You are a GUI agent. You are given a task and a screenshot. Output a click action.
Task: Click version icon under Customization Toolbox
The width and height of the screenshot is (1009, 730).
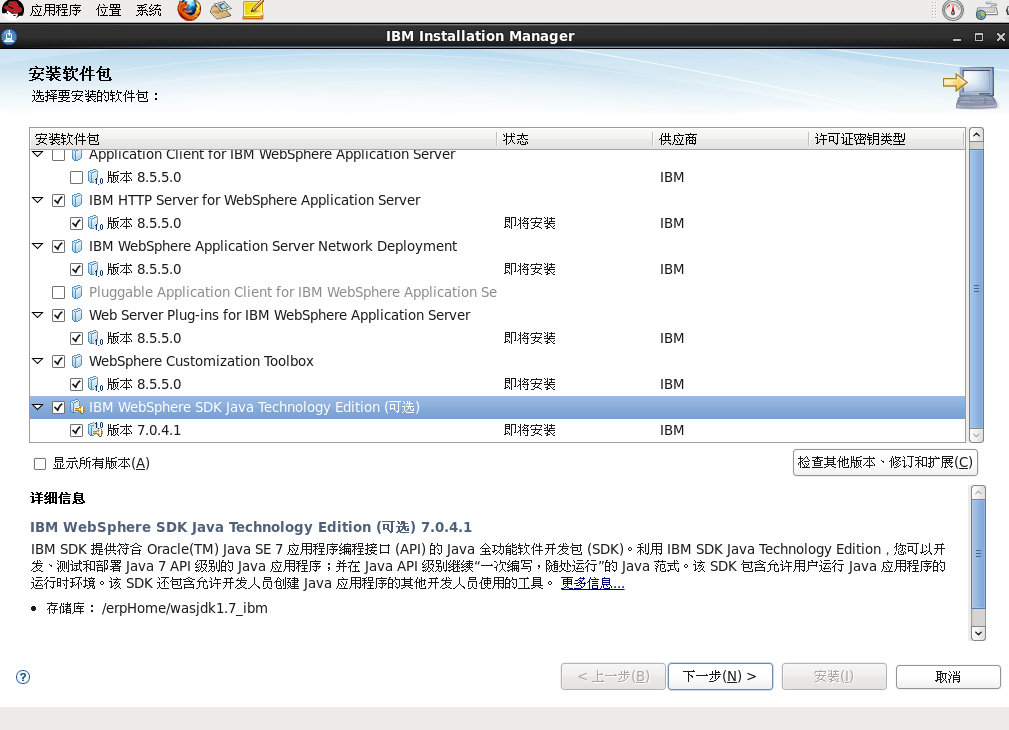point(95,384)
